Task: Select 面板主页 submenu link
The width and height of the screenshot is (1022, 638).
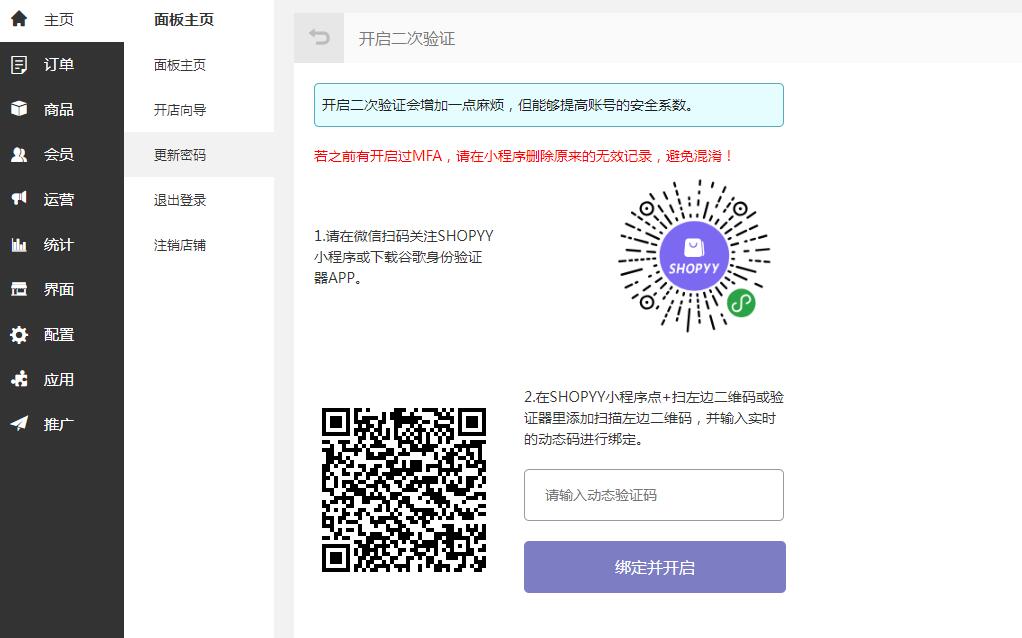Action: coord(180,65)
